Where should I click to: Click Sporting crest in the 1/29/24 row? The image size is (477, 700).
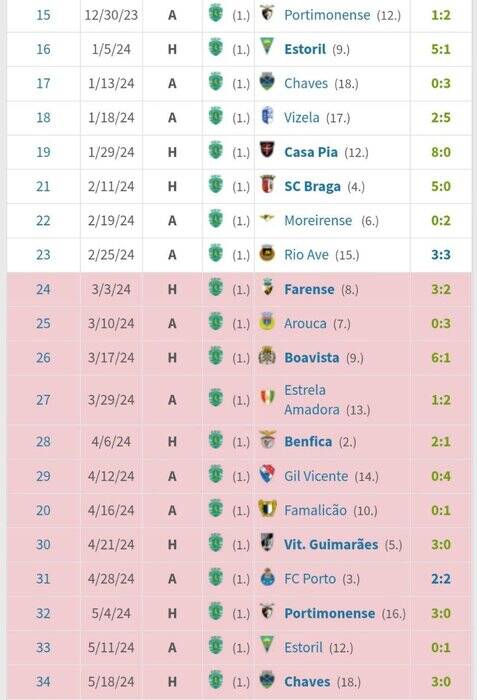(x=216, y=150)
